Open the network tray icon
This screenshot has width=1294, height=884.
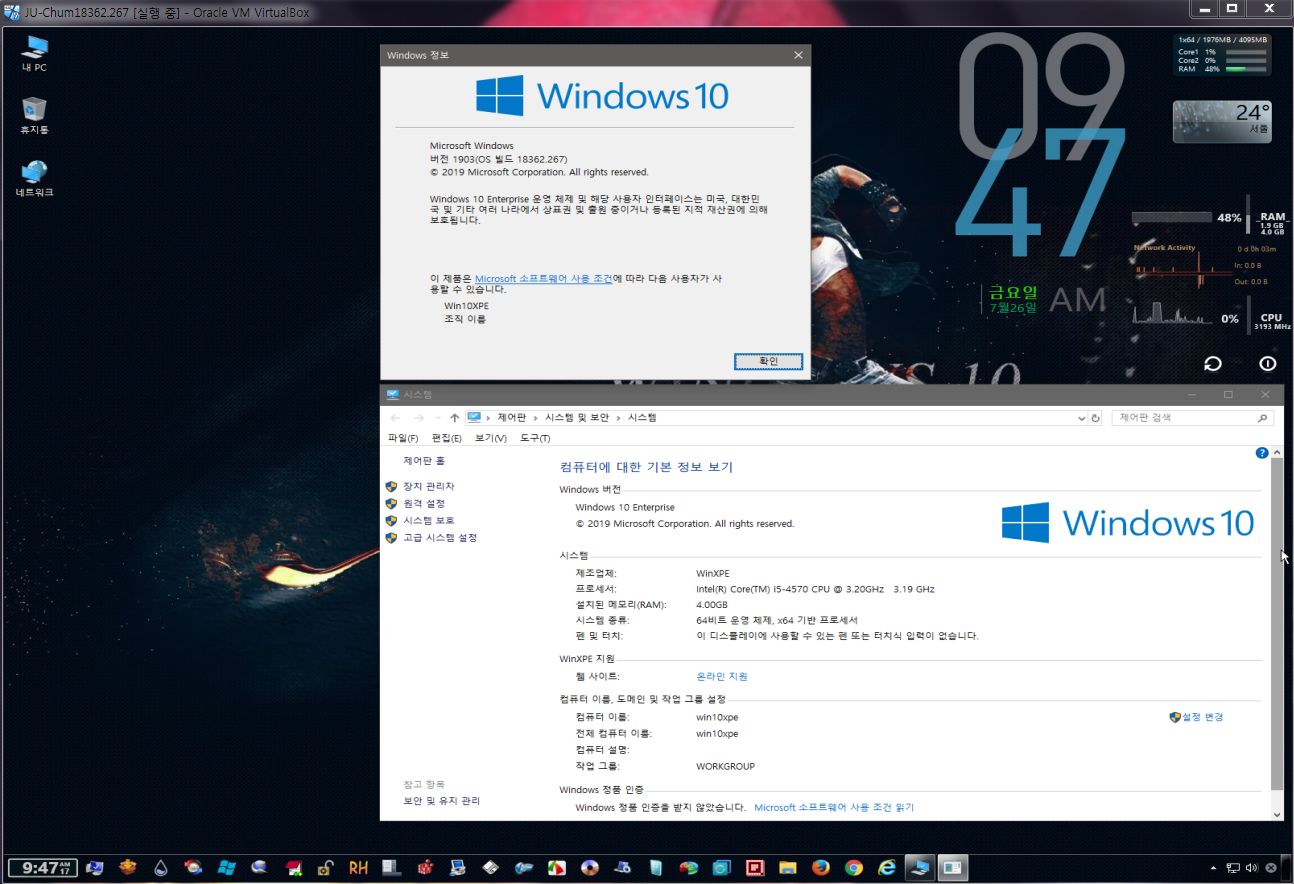(1233, 868)
